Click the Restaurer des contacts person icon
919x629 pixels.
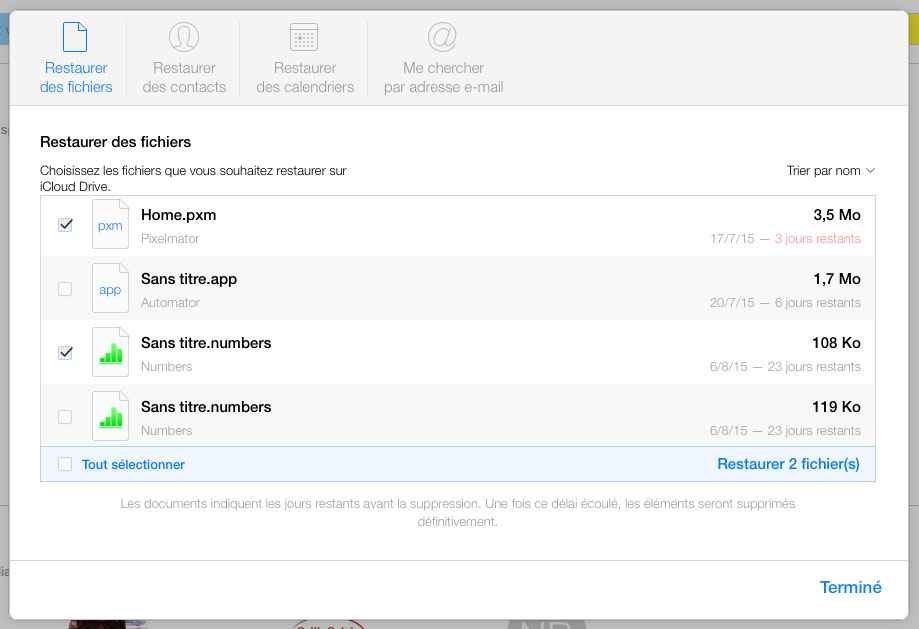[x=184, y=37]
